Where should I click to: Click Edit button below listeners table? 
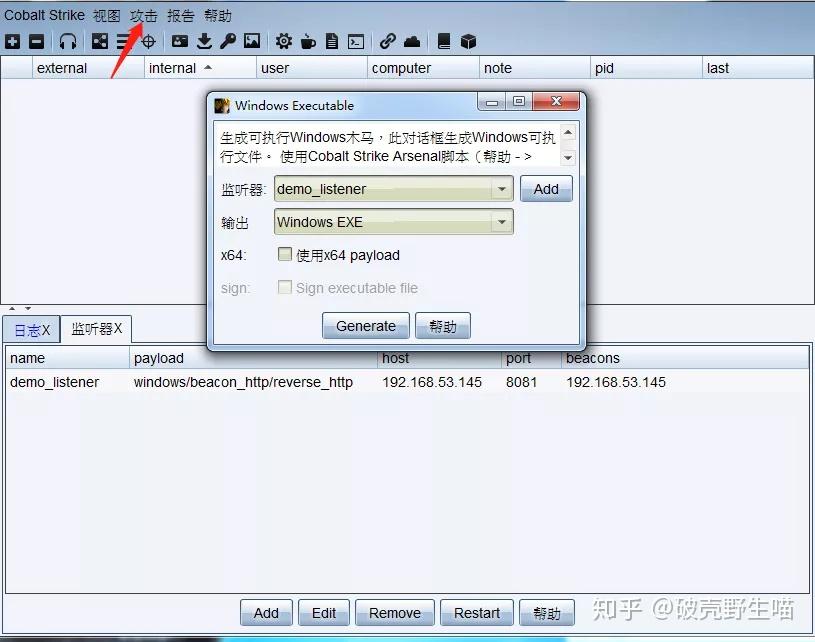coord(324,613)
